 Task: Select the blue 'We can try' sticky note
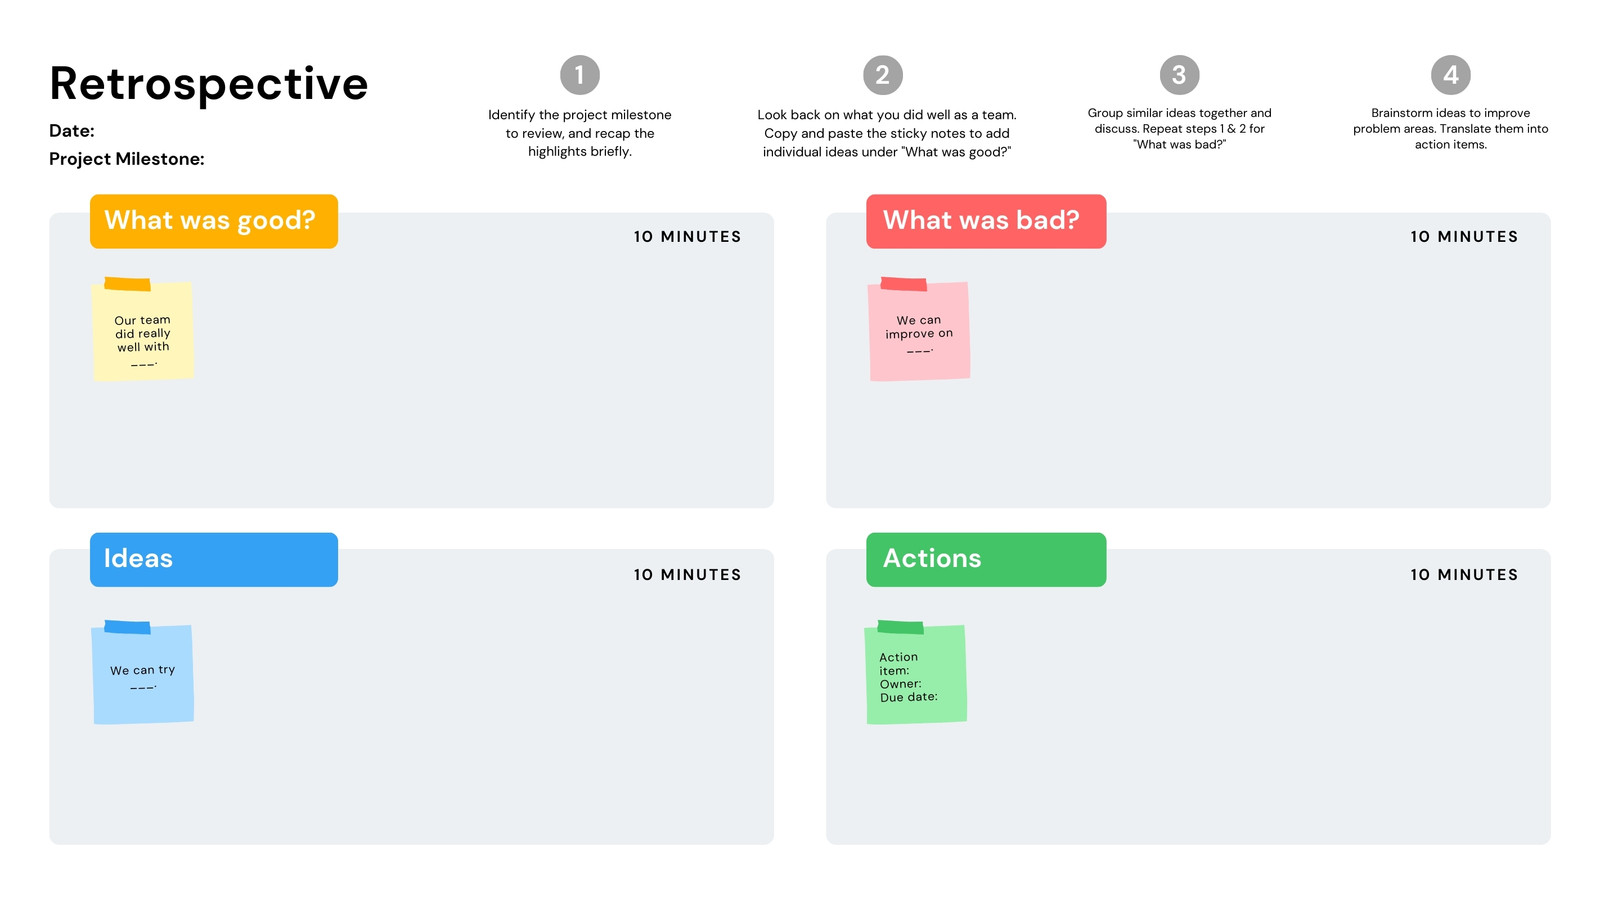143,672
